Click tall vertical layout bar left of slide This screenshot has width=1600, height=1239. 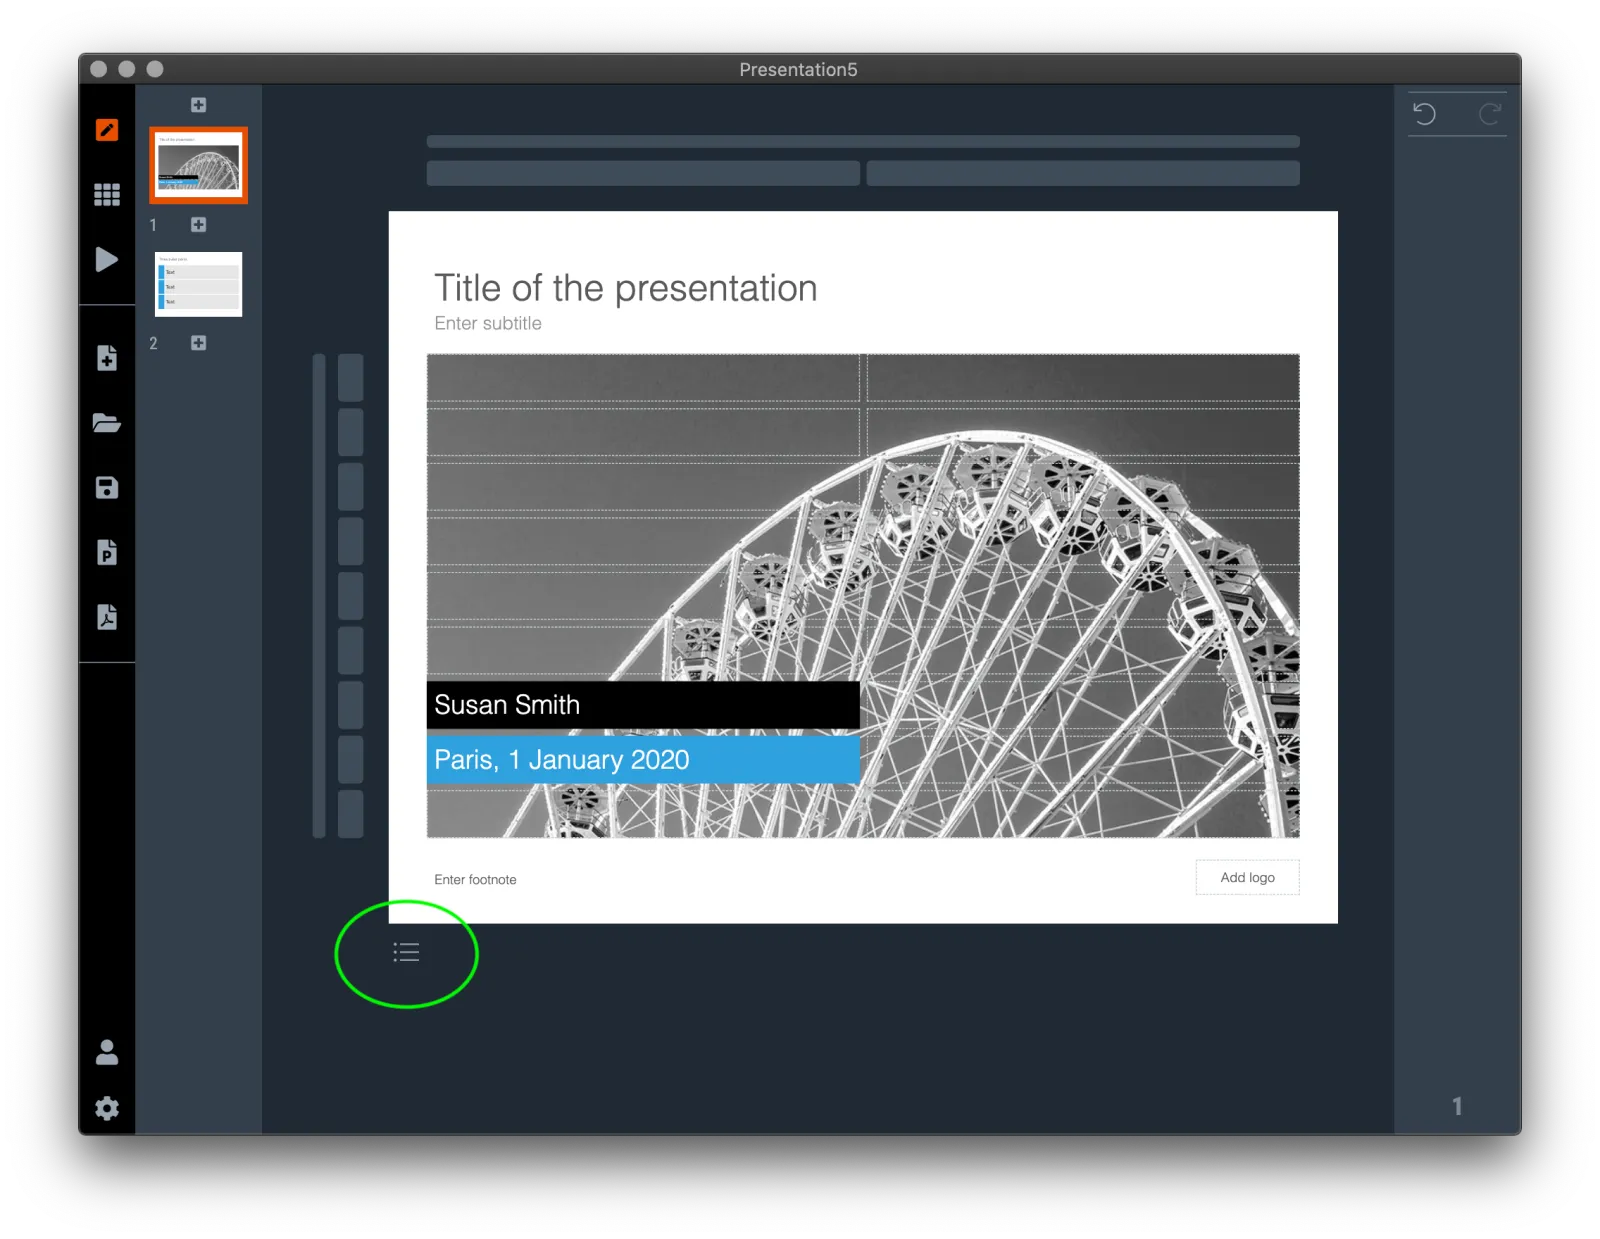click(319, 595)
